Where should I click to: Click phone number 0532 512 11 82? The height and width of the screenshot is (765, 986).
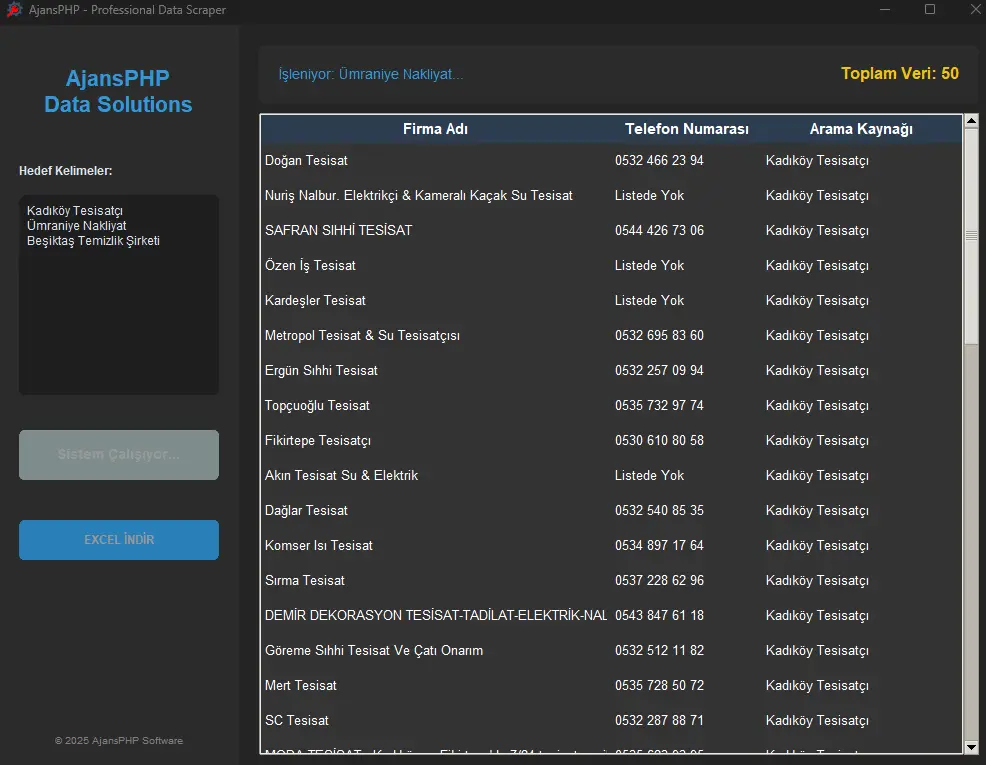pos(659,651)
